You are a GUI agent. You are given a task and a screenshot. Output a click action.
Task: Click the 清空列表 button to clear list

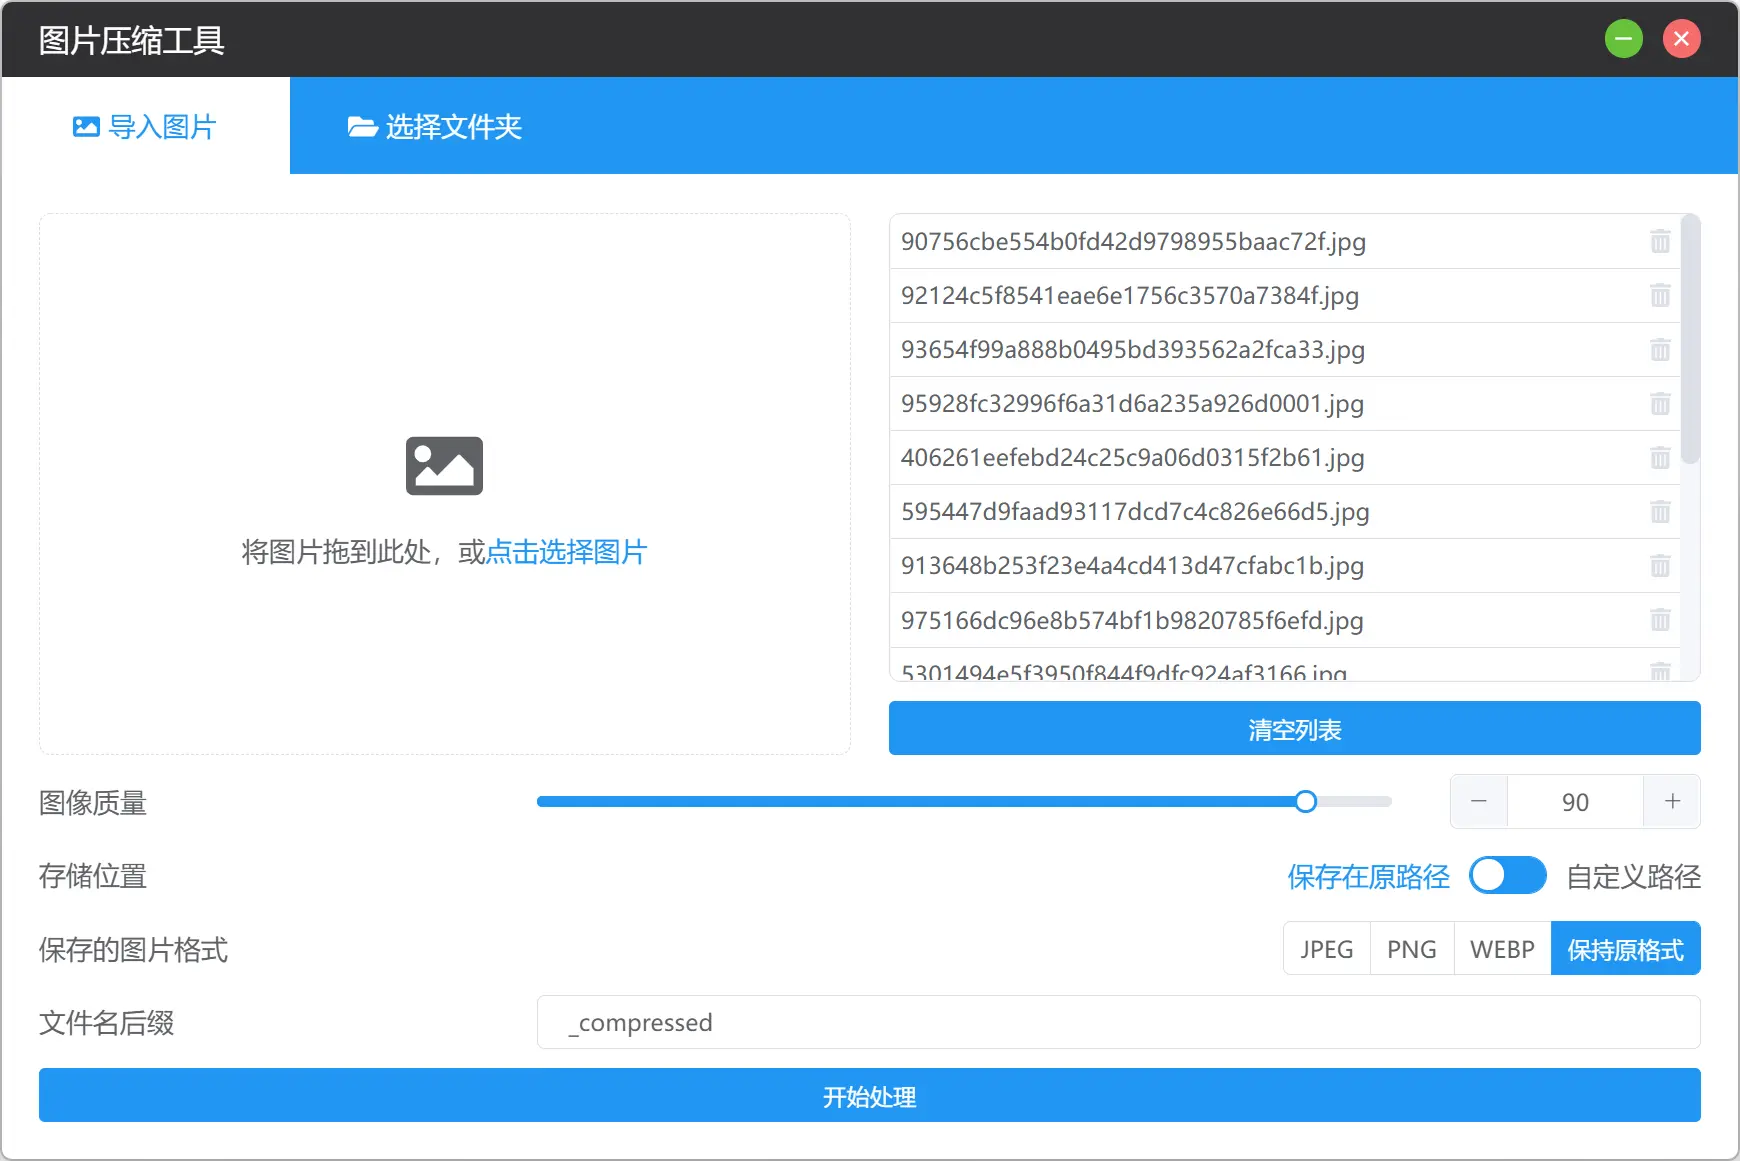1293,728
